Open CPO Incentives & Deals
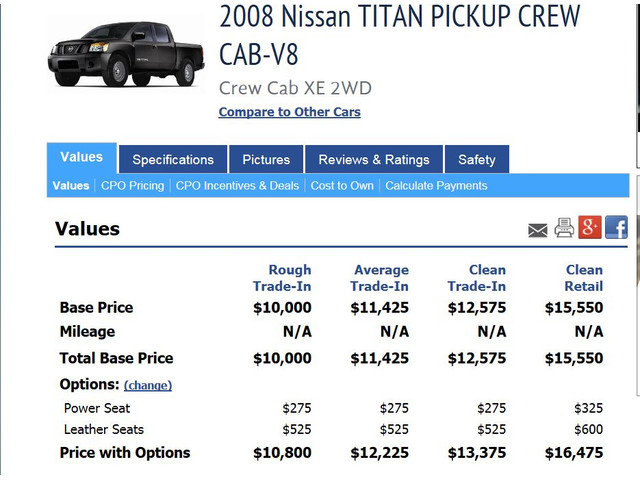The image size is (640, 480). click(x=237, y=186)
